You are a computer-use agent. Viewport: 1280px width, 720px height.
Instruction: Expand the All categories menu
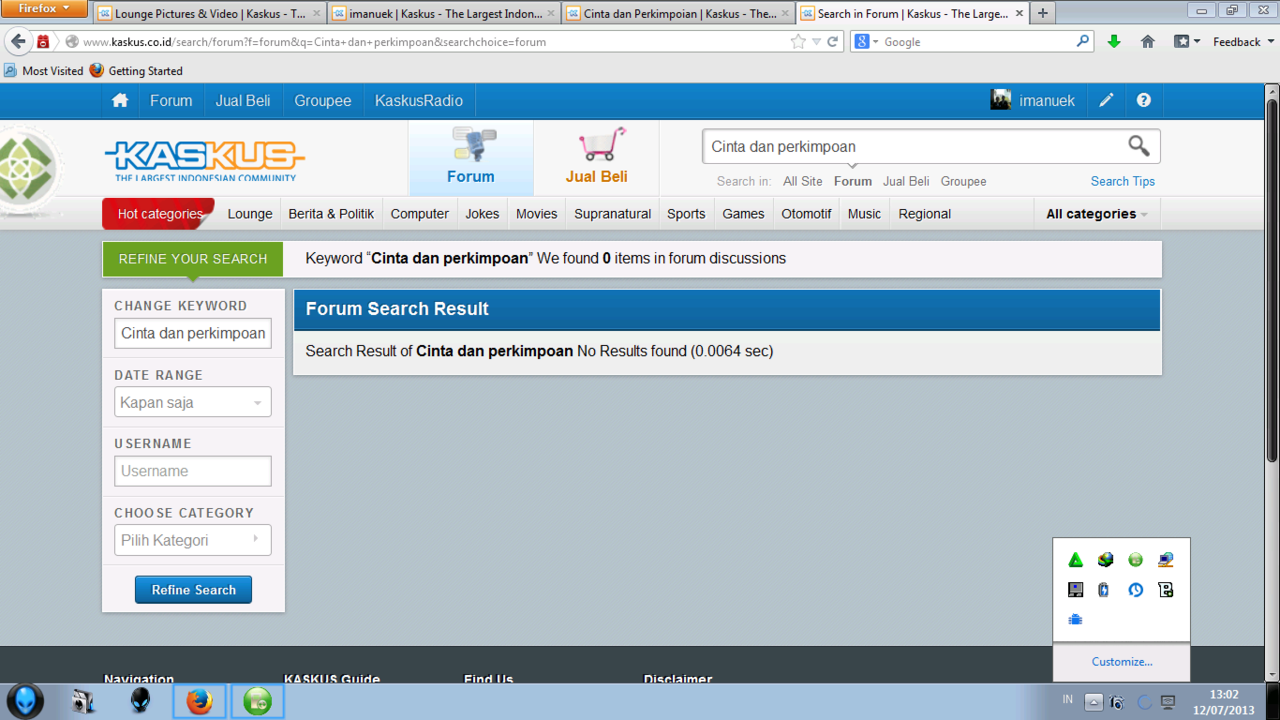[1097, 214]
